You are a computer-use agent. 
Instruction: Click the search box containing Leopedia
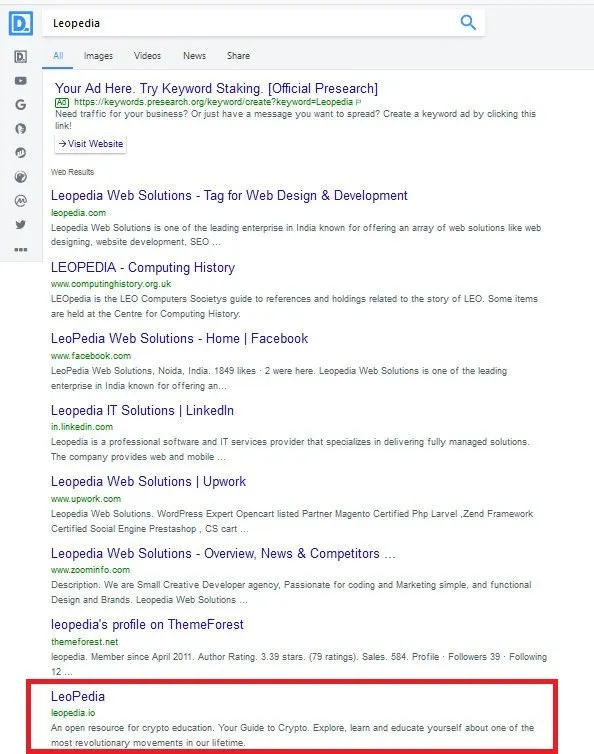click(263, 23)
